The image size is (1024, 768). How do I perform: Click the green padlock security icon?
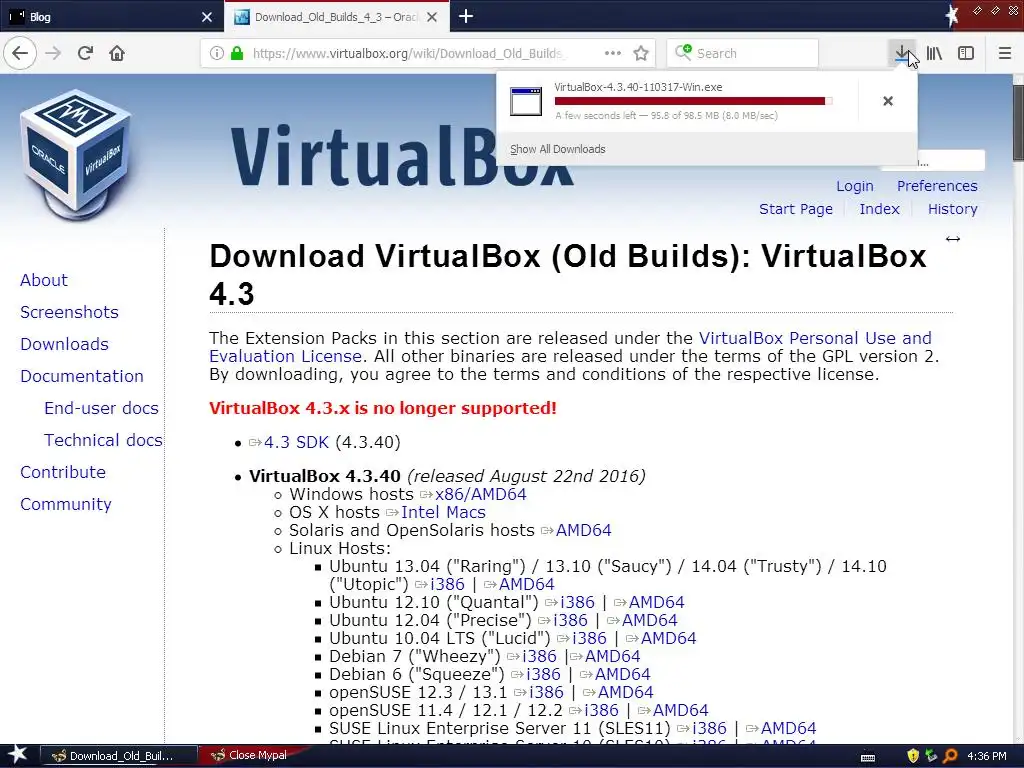click(237, 53)
